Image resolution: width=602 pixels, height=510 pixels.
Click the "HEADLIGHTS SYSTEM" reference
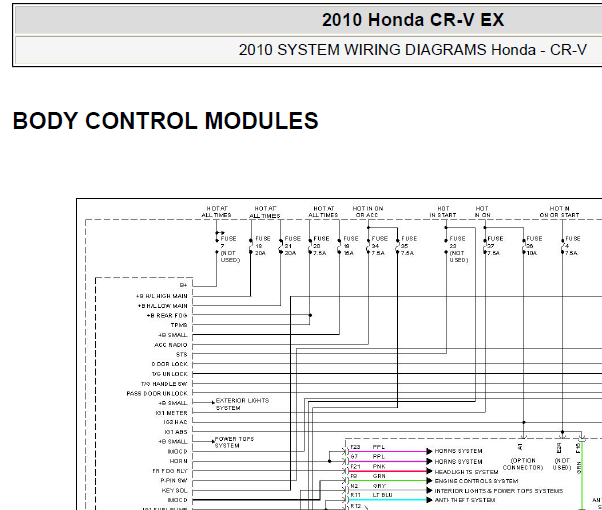coord(466,472)
